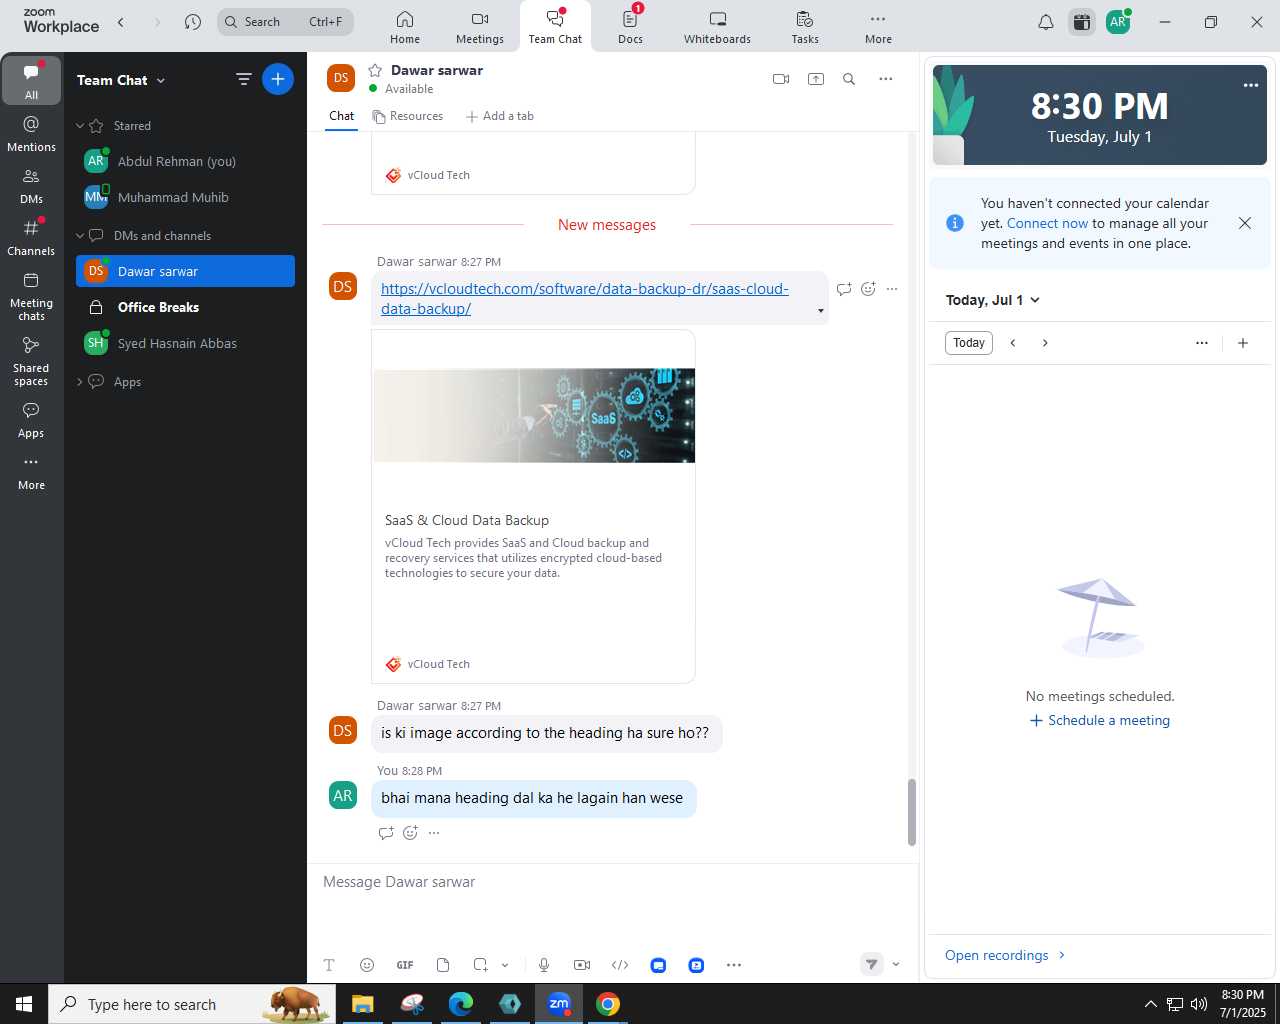
Task: Open More options in left sidebar
Action: coord(31,472)
